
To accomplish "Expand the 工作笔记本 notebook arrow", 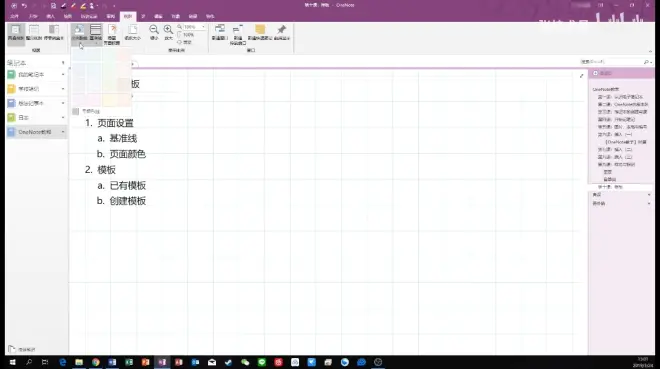I will 63,103.
